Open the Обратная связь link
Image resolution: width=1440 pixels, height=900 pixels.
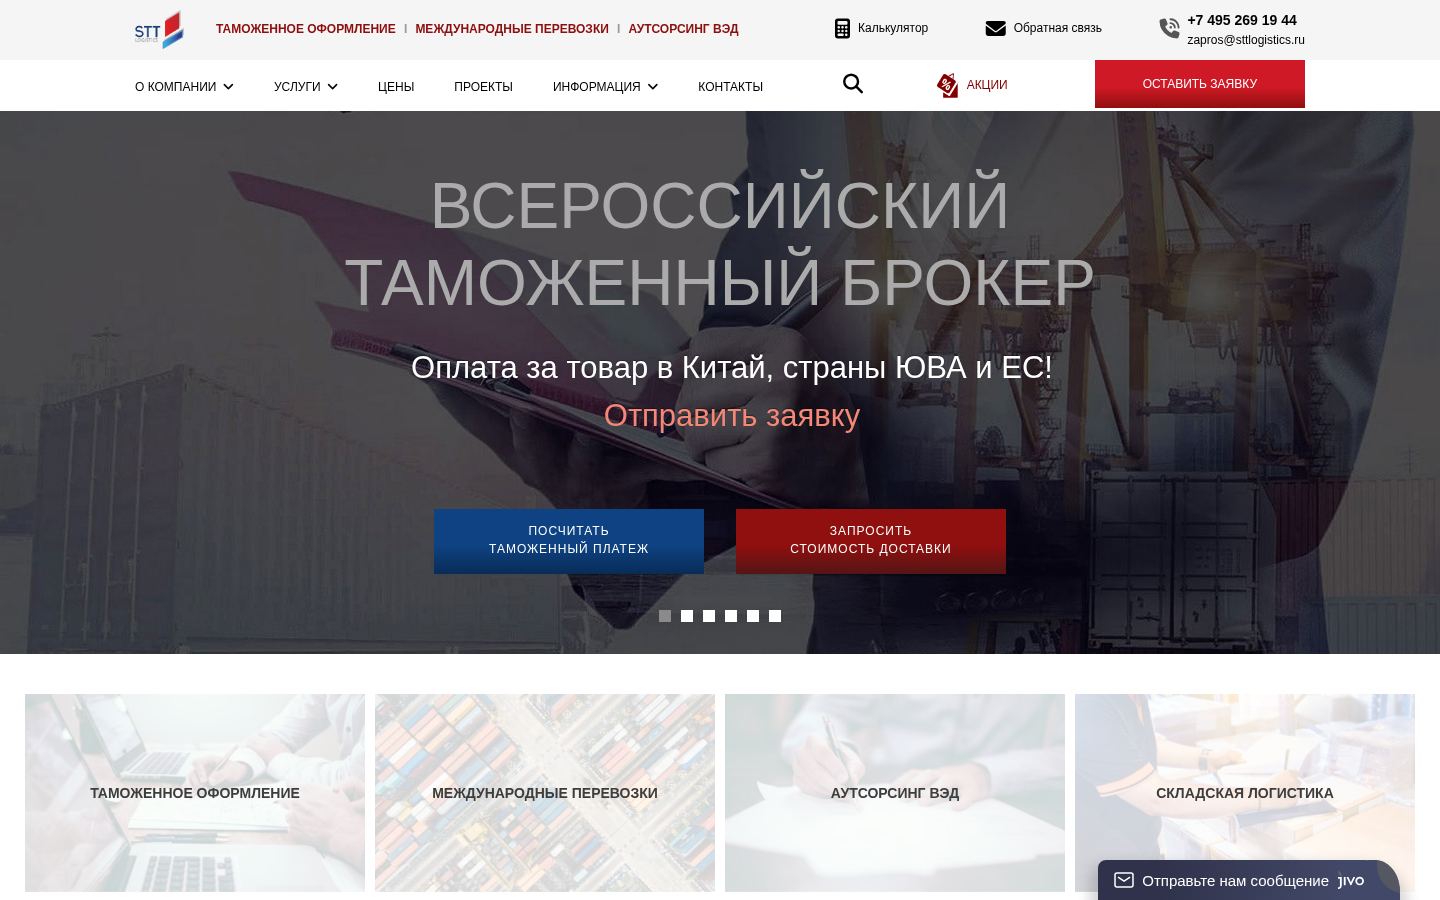tap(1057, 28)
